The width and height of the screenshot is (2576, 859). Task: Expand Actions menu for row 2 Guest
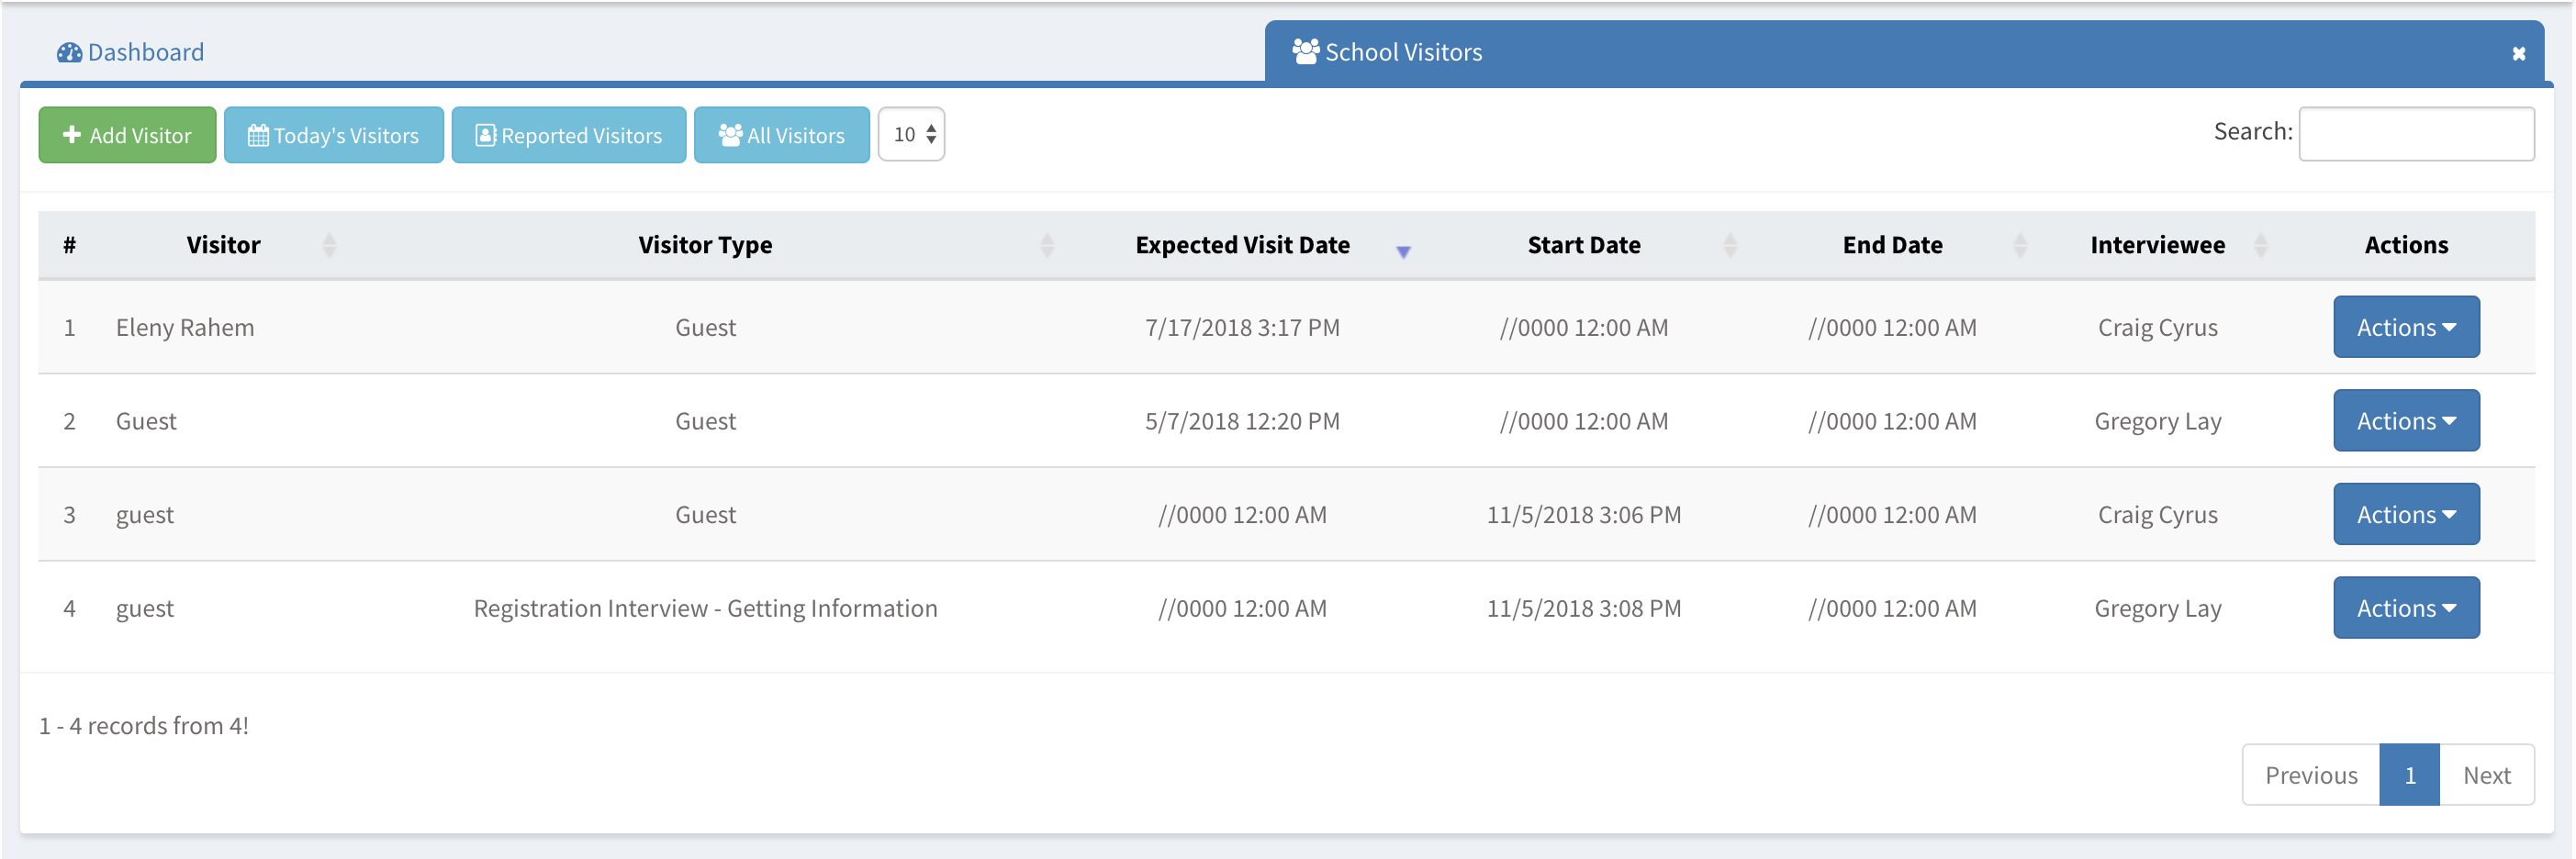coord(2405,421)
